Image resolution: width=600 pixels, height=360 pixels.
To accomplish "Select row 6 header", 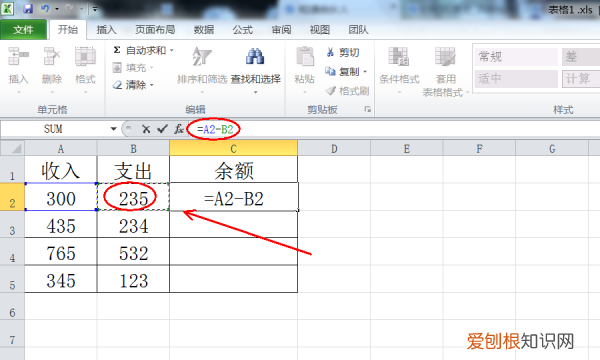I will (x=12, y=306).
